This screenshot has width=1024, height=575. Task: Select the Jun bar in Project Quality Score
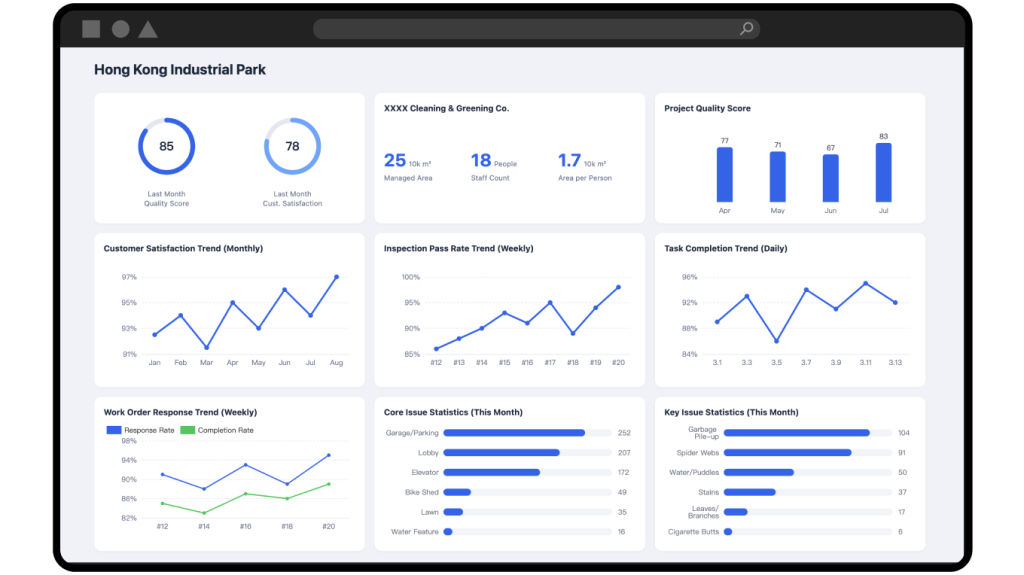(x=830, y=178)
